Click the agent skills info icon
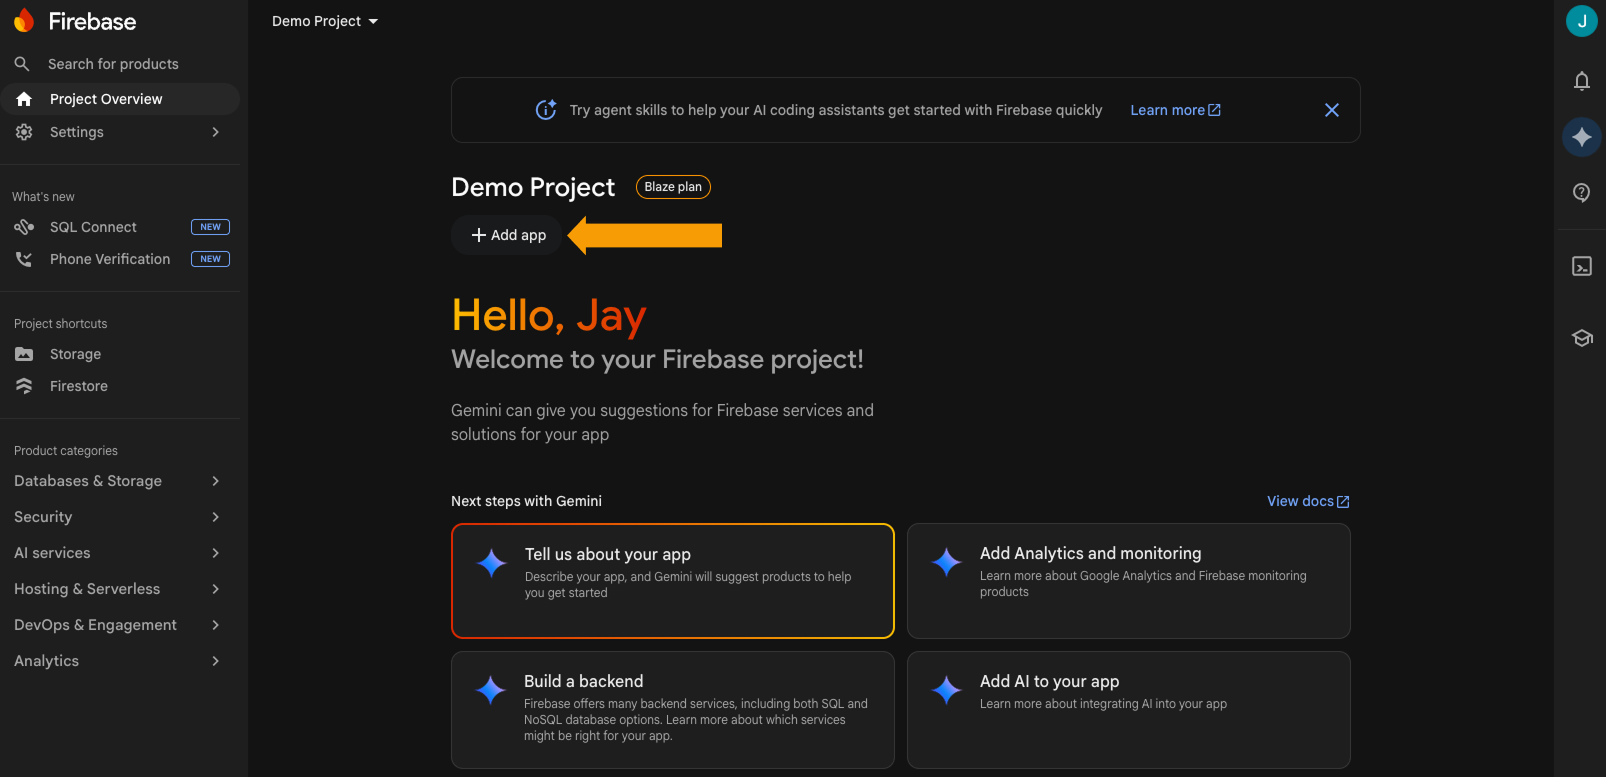This screenshot has height=777, width=1606. (x=546, y=110)
